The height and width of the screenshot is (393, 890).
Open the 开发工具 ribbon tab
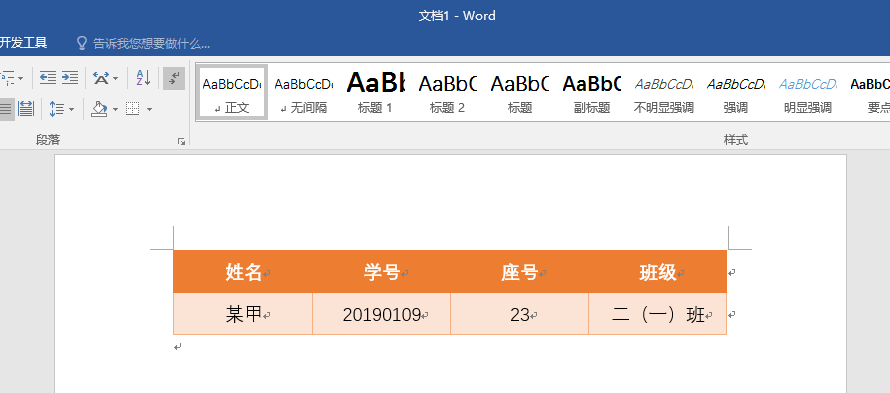[23, 43]
